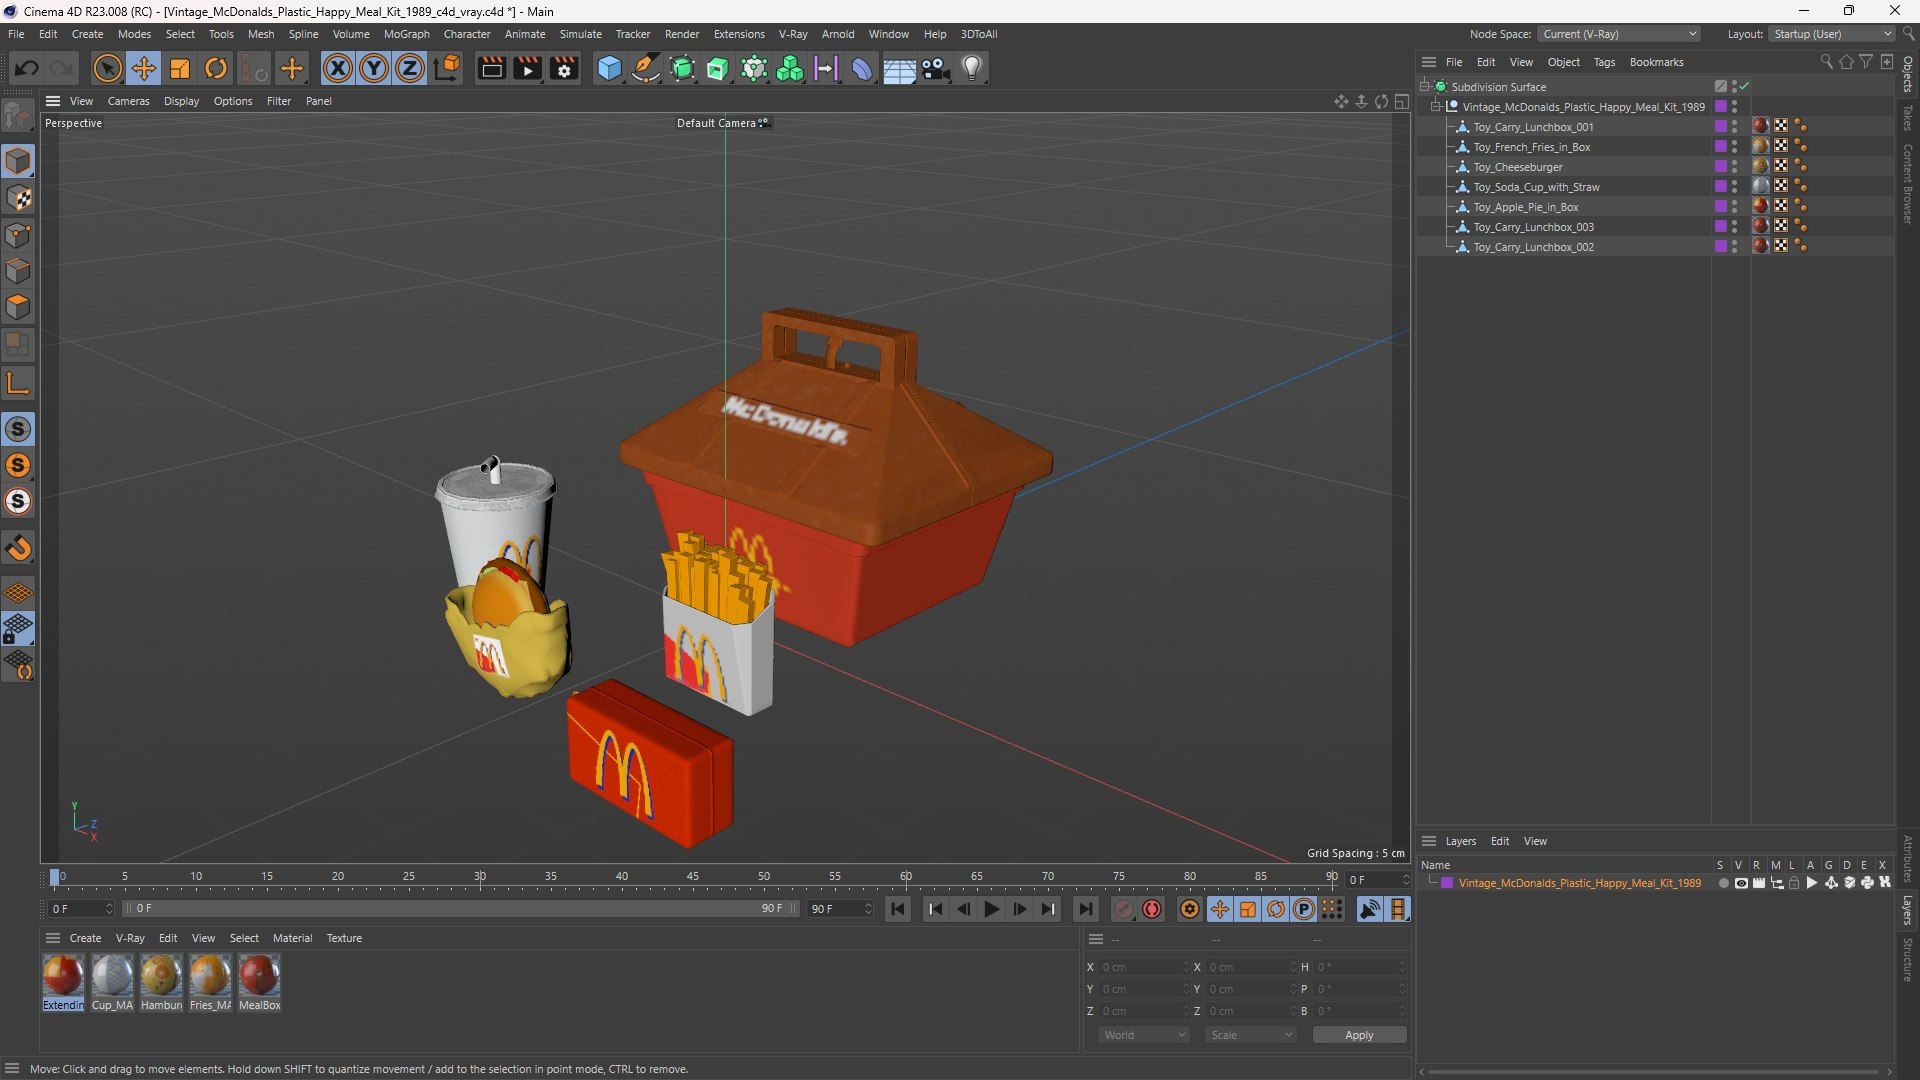Select the Cup_MA material thumbnail
This screenshot has width=1920, height=1080.
(112, 975)
